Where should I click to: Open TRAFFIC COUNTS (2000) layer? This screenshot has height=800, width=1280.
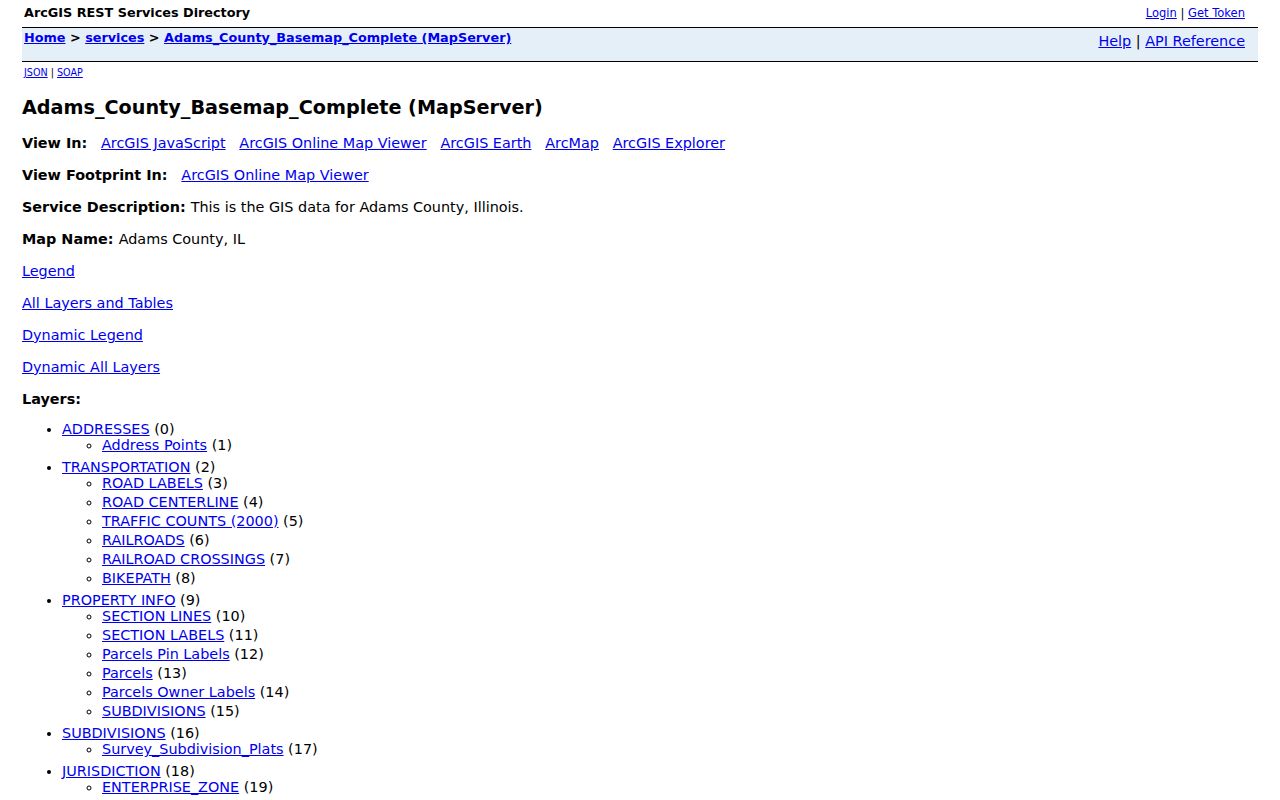[190, 521]
